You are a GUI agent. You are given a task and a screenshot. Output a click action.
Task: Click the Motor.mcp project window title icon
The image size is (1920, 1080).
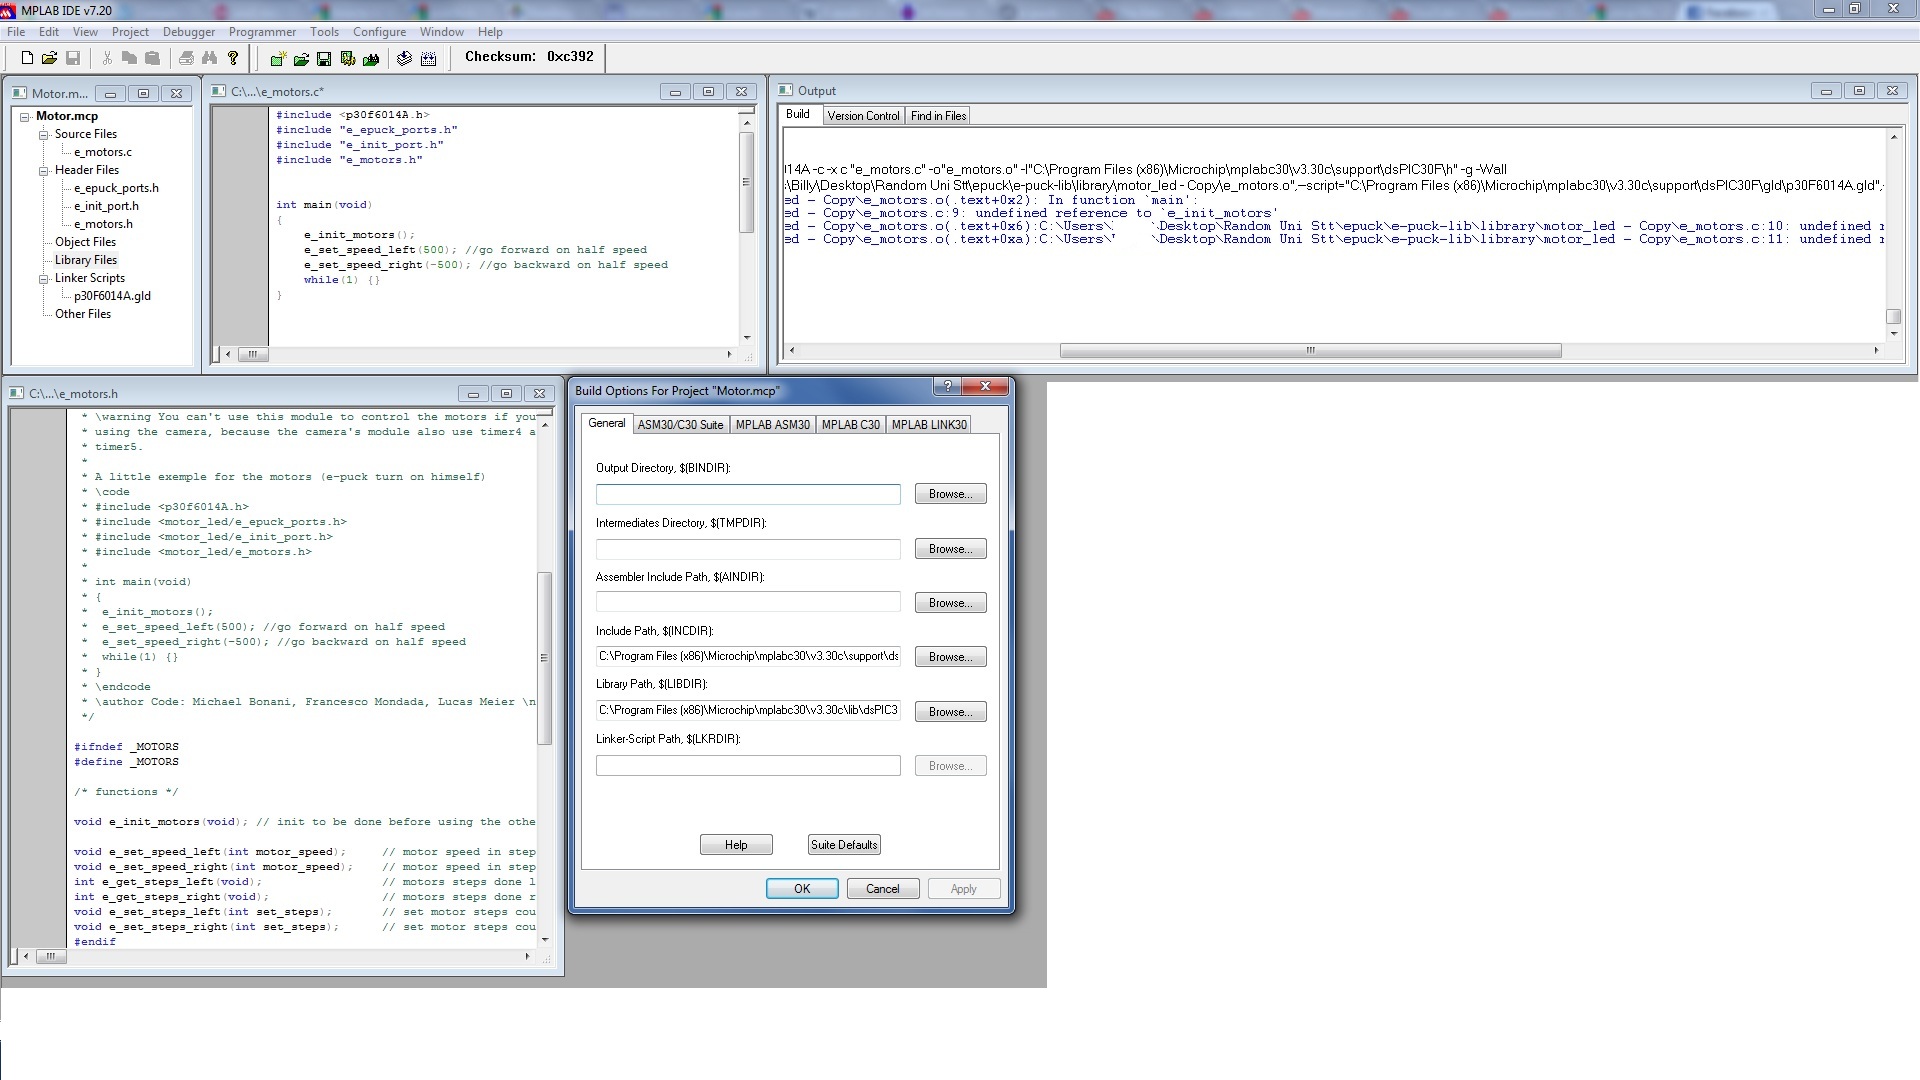(x=20, y=93)
